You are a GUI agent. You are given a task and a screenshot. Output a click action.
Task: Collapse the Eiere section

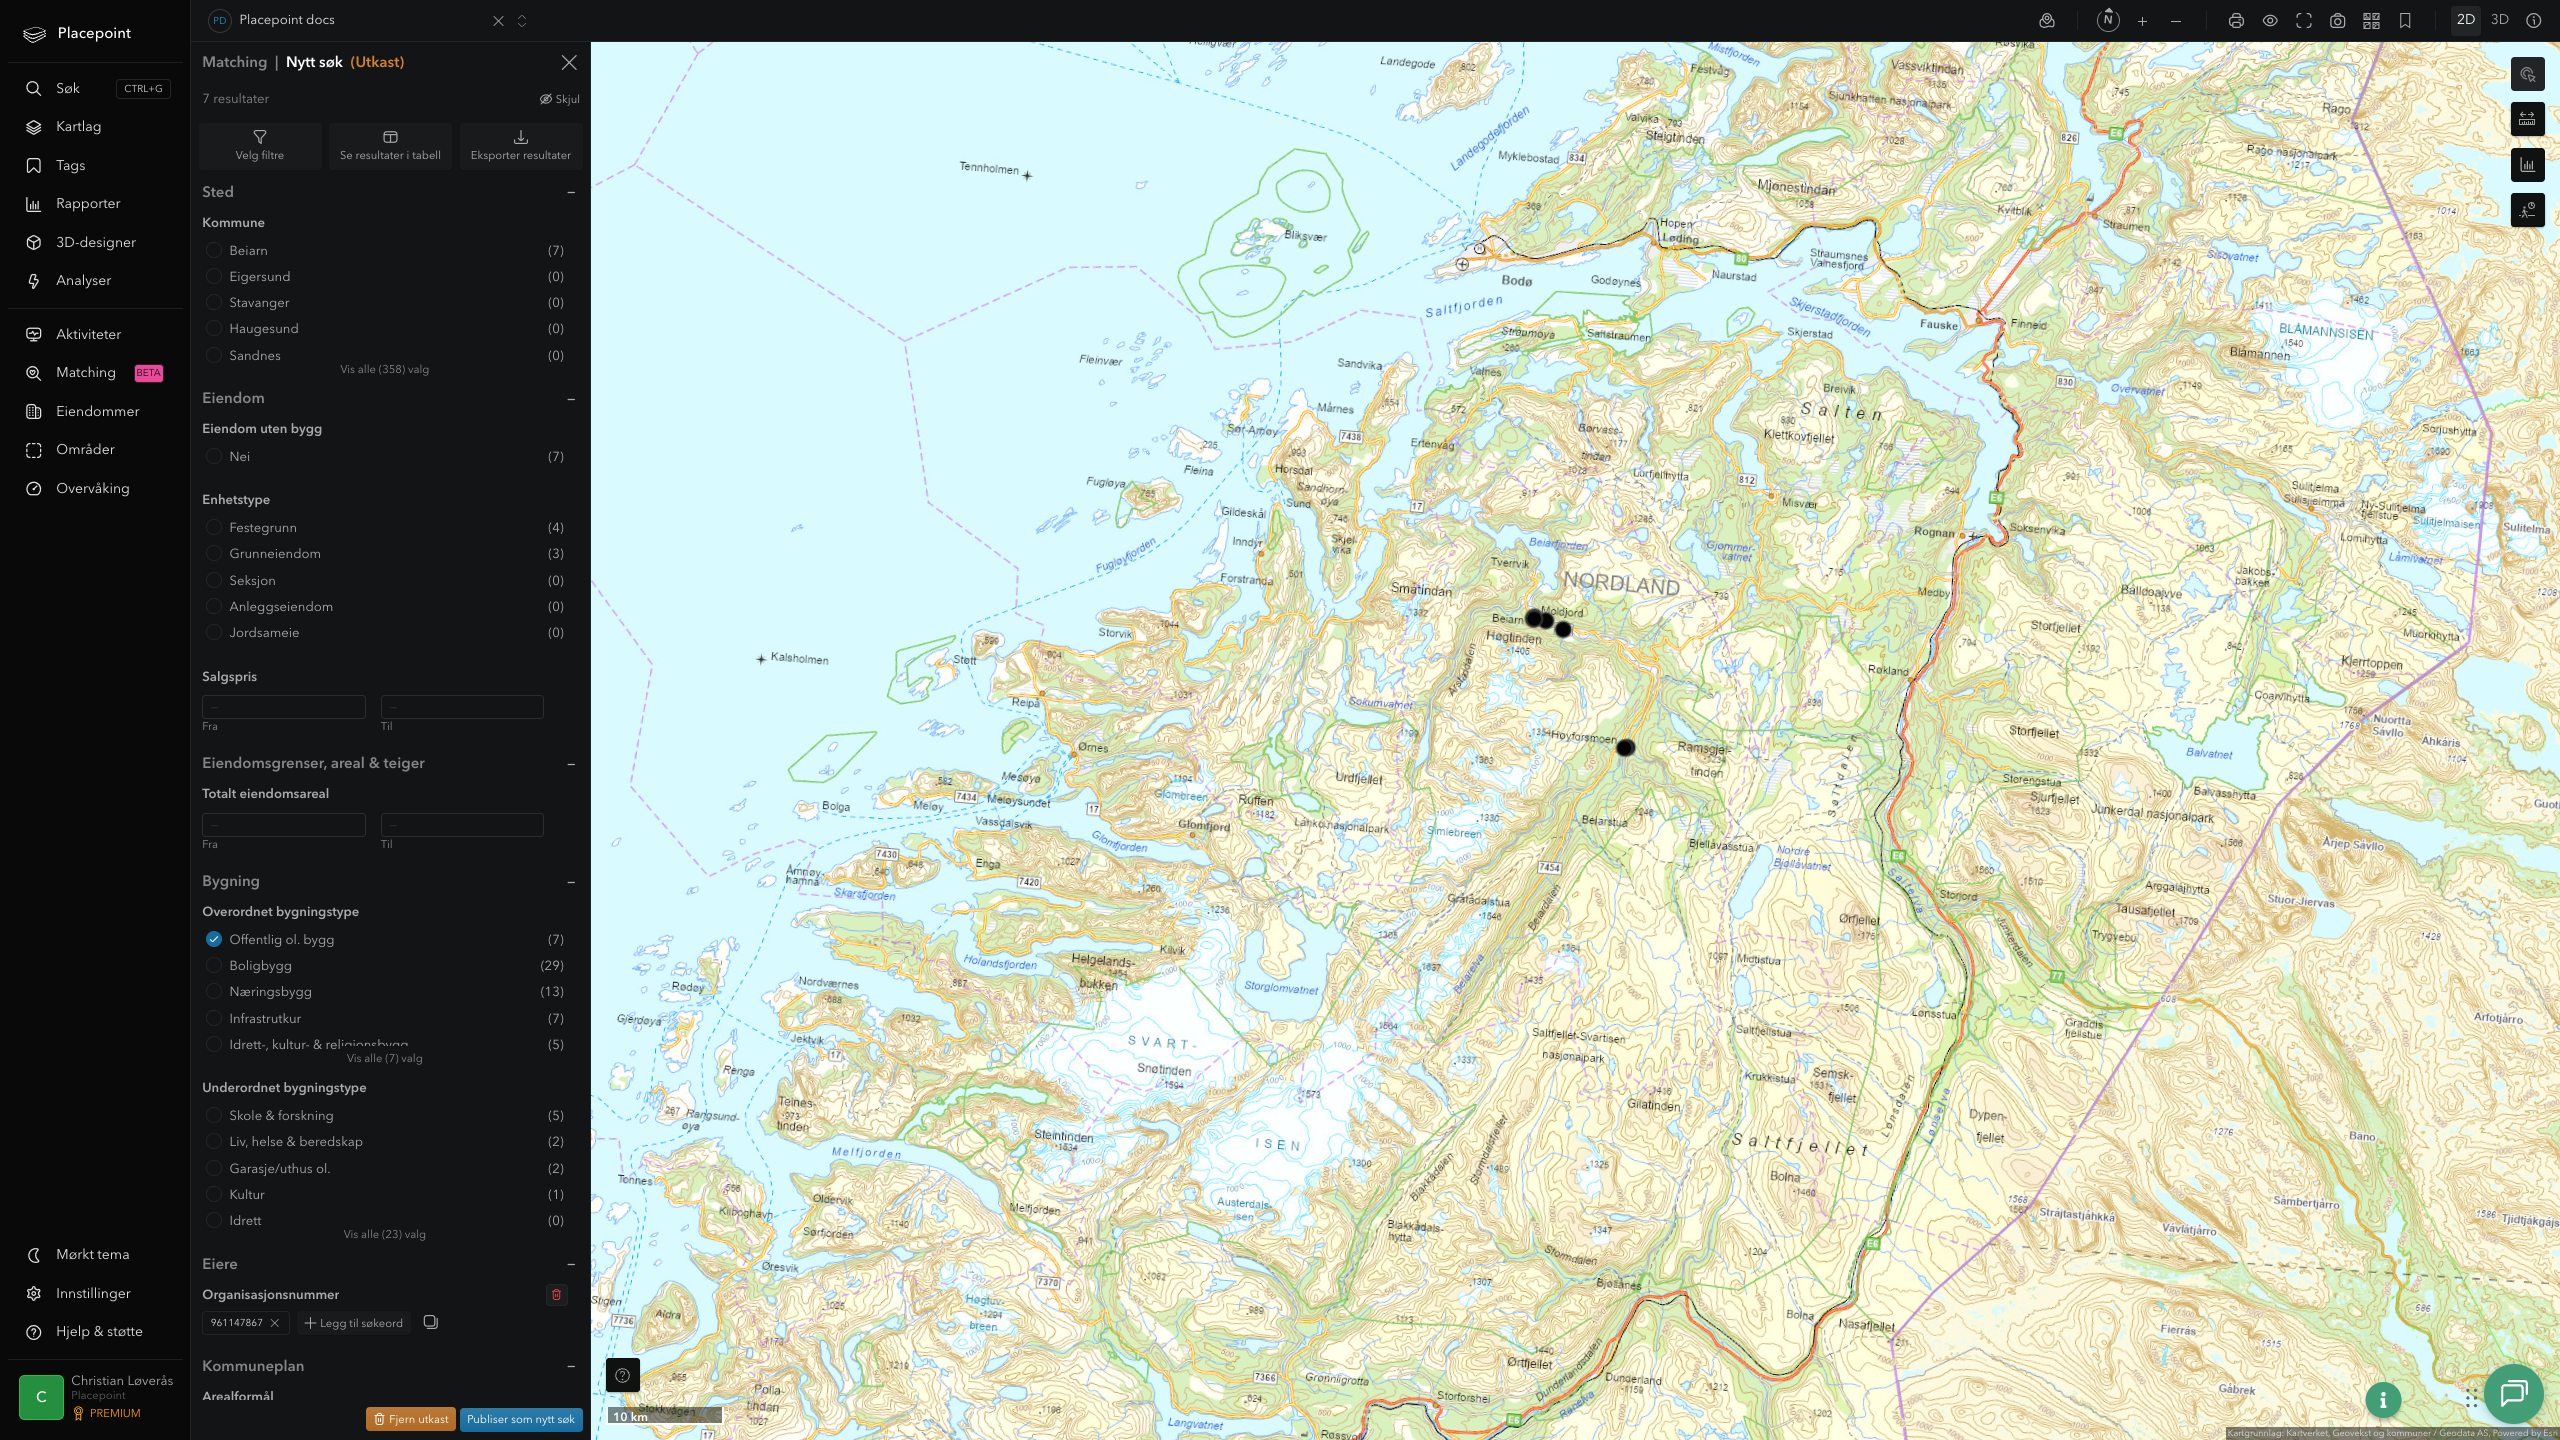[x=571, y=1264]
